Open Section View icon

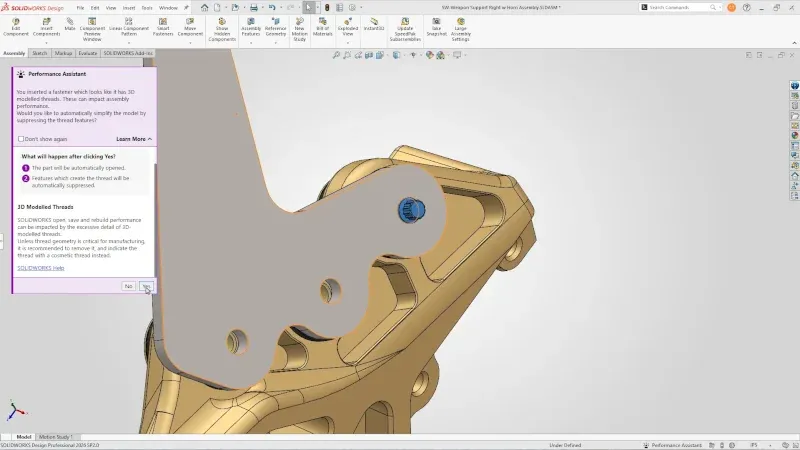point(369,55)
